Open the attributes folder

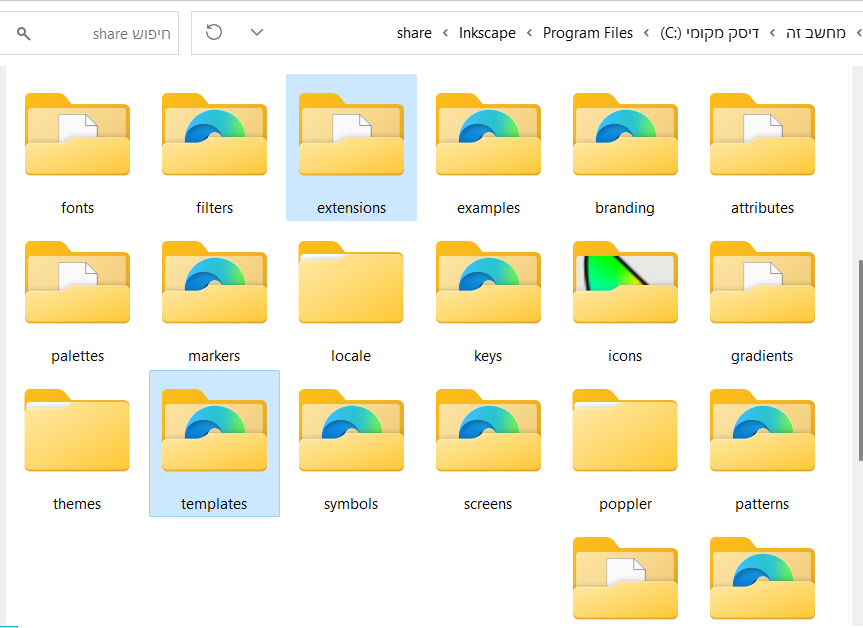click(x=762, y=134)
